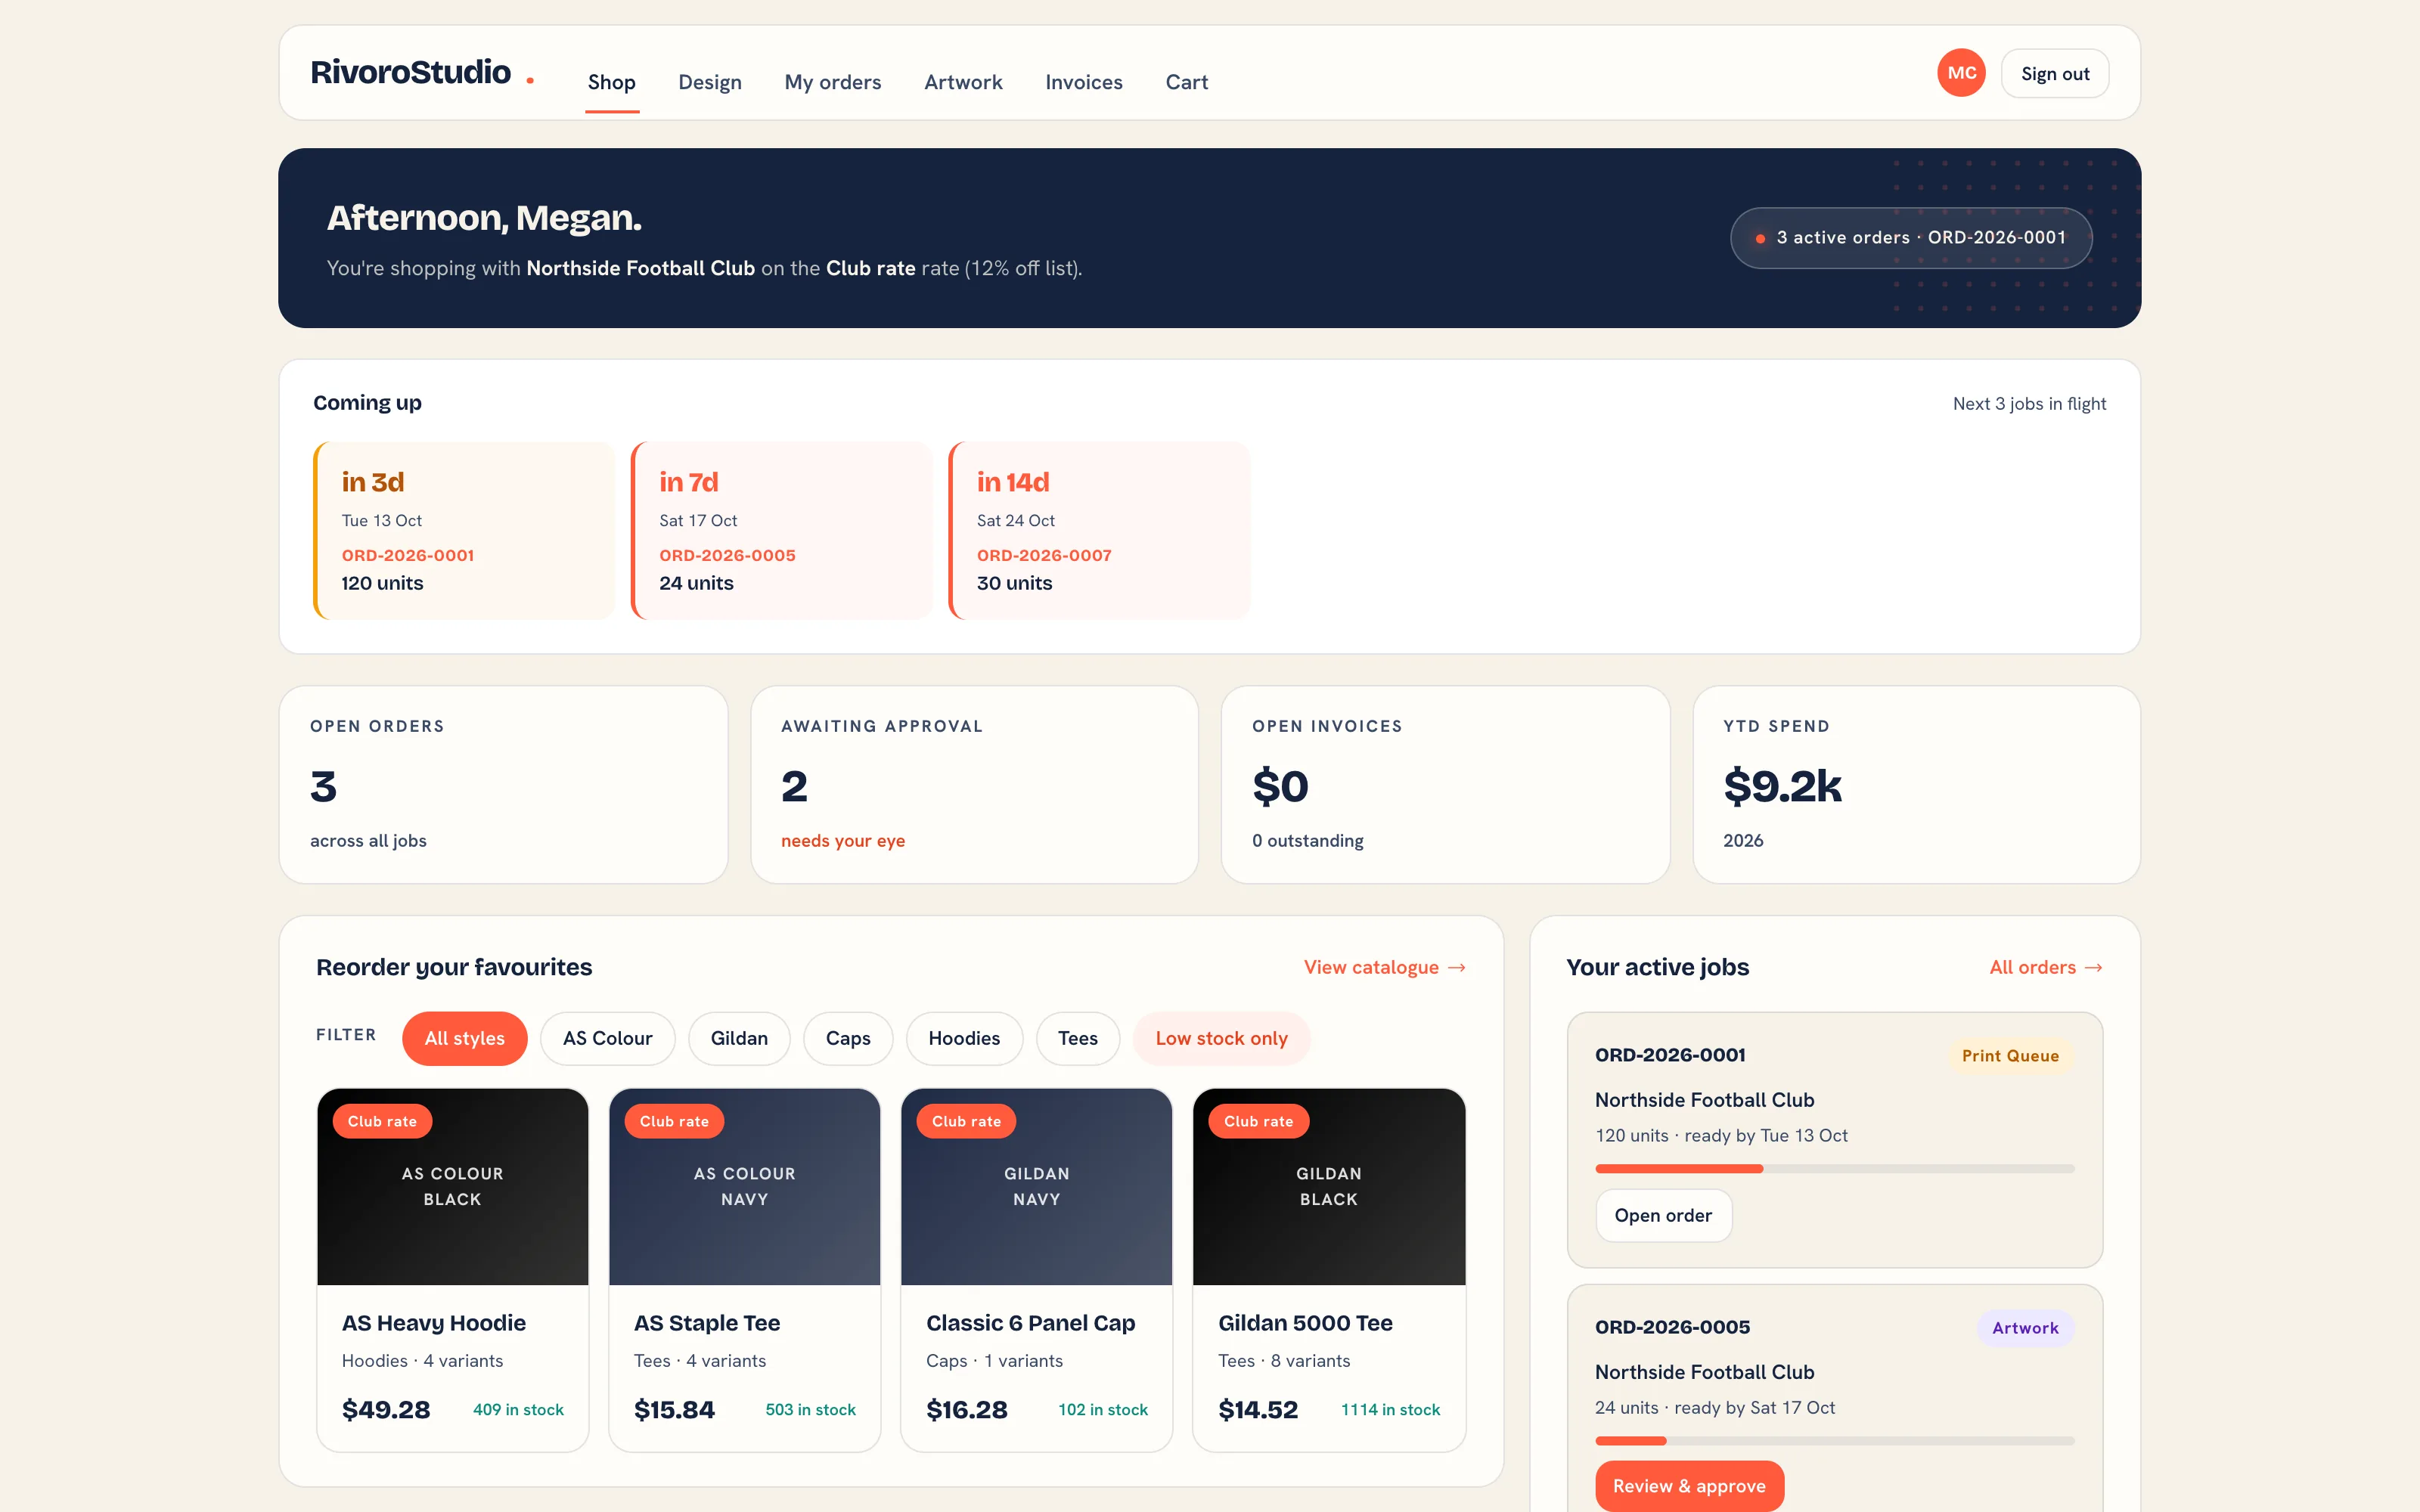Screen dimensions: 2420x1512
Task: Open AS Colour Navy tee thumbnail
Action: (x=744, y=1186)
